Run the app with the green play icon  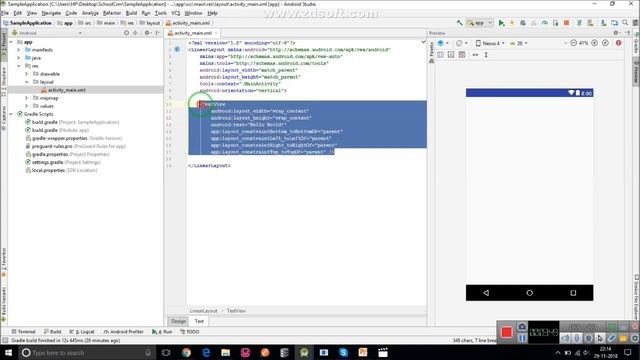(x=501, y=23)
